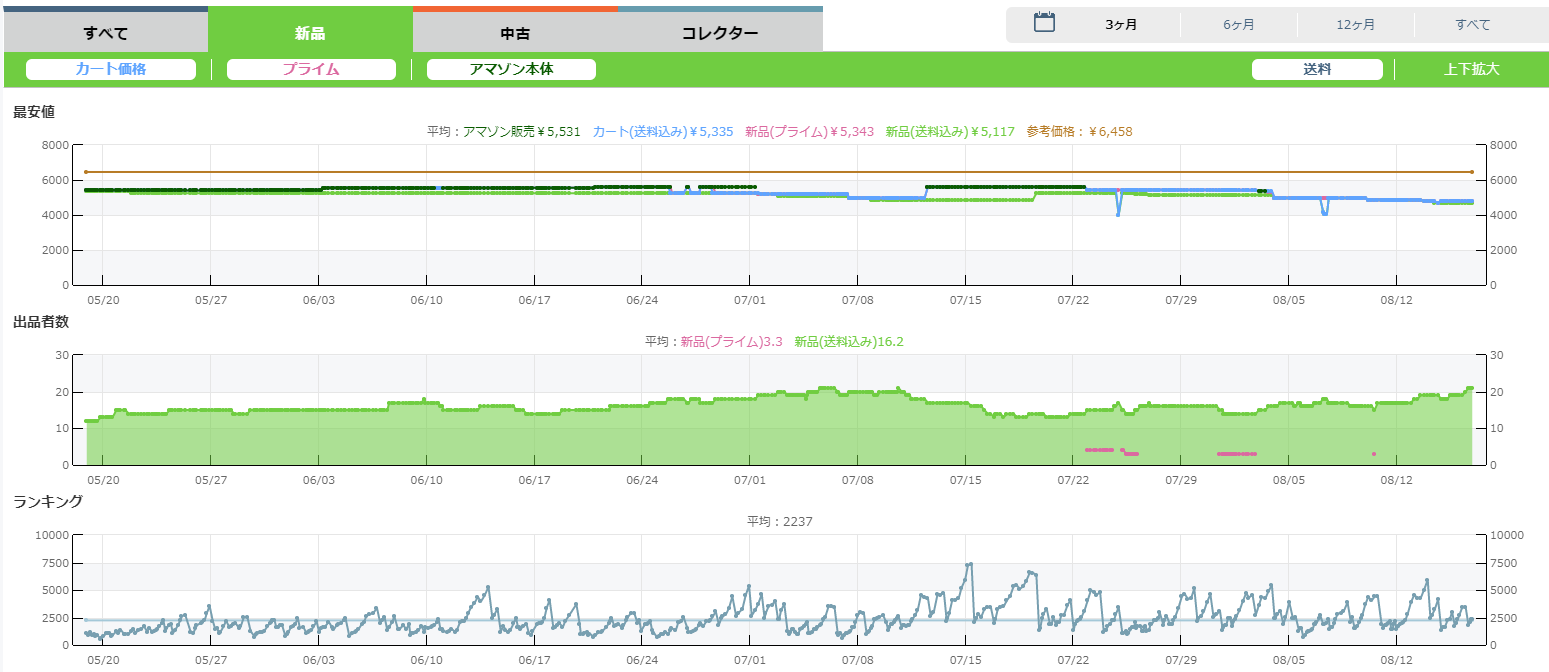Toggle the カート価格 series filter
The height and width of the screenshot is (672, 1549).
111,69
